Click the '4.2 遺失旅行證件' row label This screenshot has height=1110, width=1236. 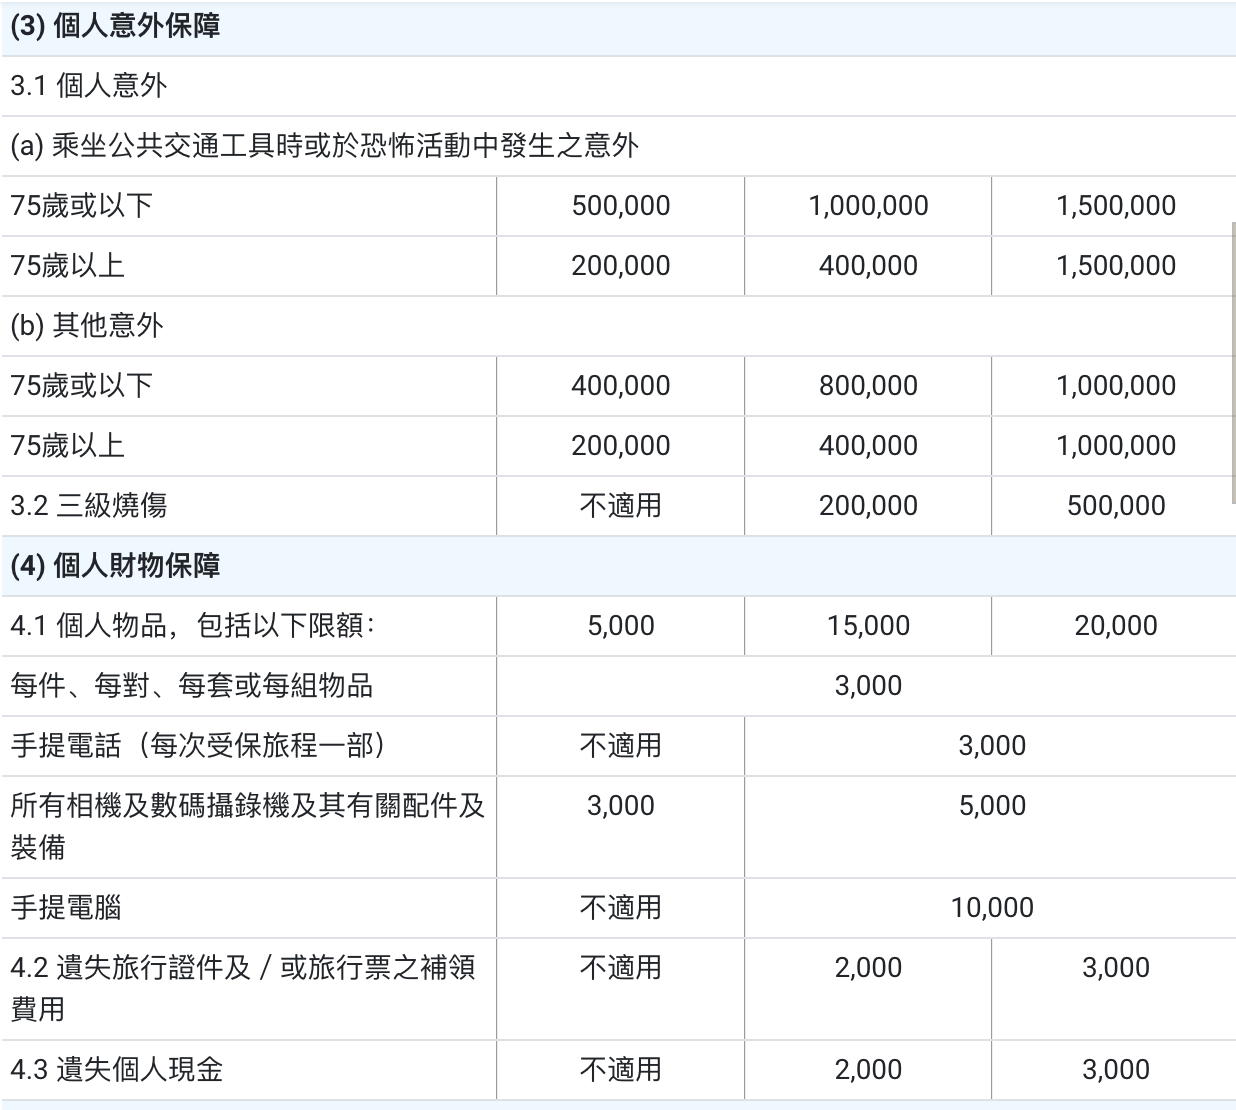click(243, 989)
